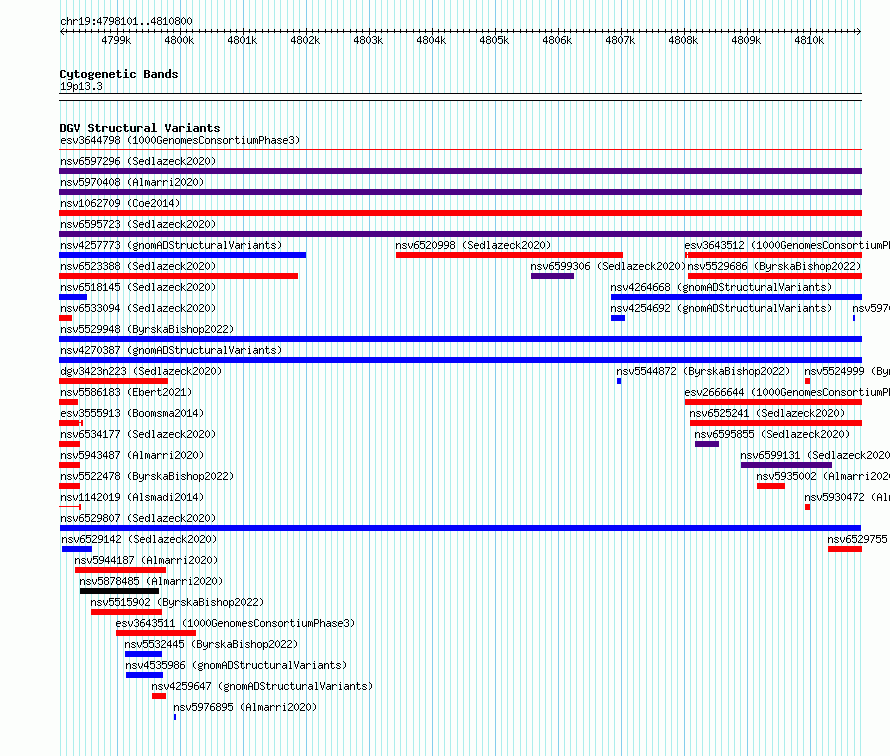This screenshot has height=756, width=890.
Task: Open the nsv5970408 (Almarri2020) variant
Action: tap(132, 182)
